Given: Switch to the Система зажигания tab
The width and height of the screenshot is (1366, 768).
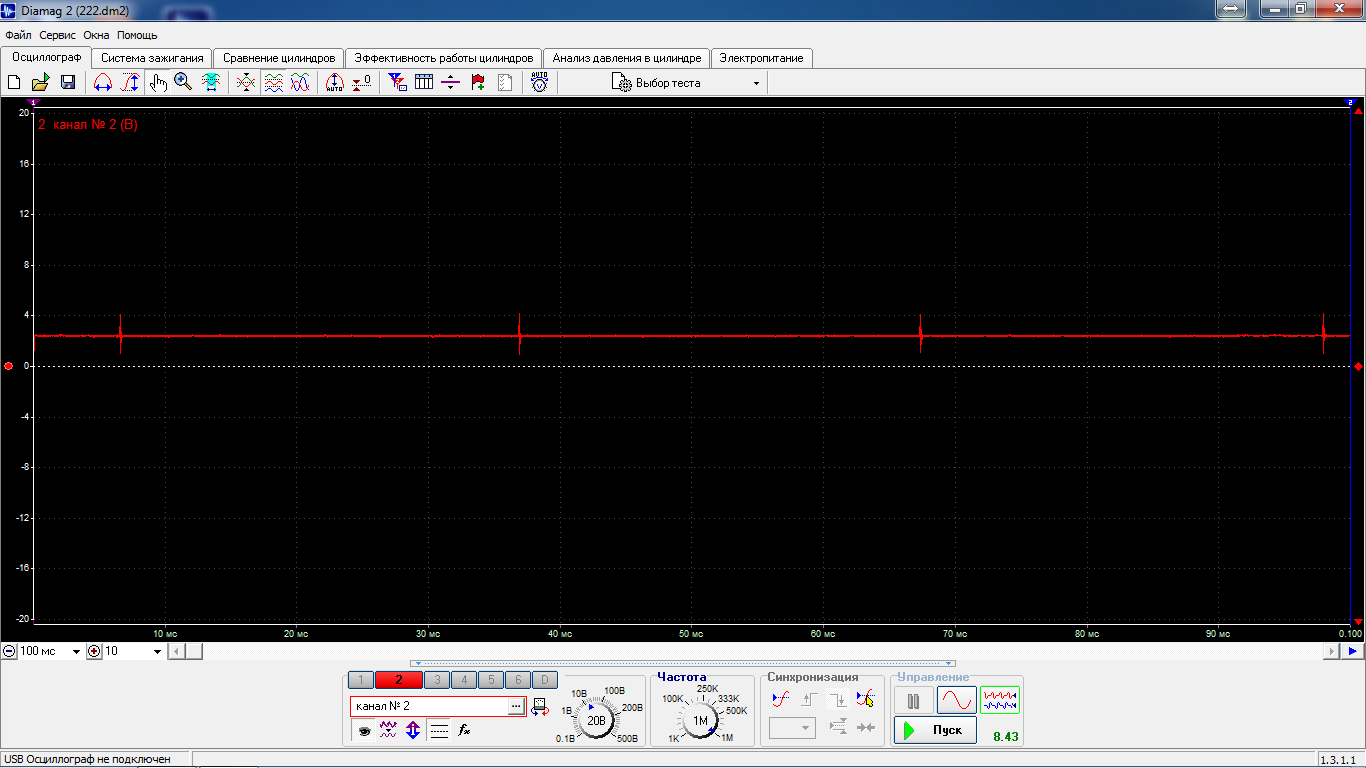Looking at the screenshot, I should tap(152, 58).
